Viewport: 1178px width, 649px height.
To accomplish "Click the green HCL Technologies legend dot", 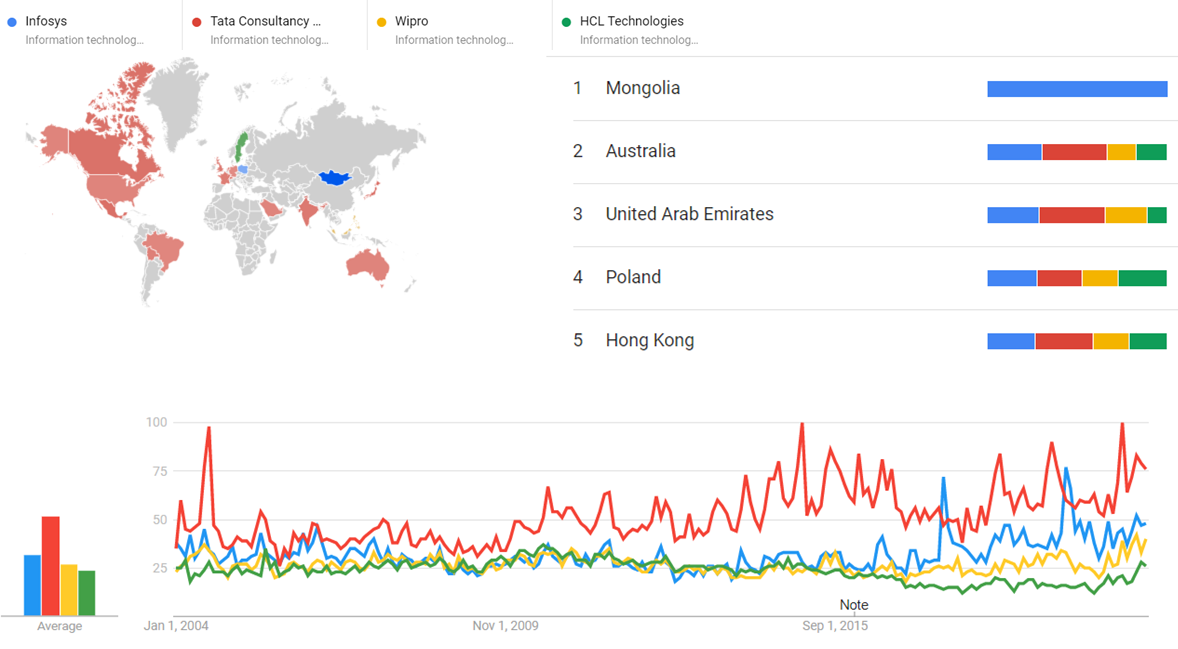I will pyautogui.click(x=566, y=22).
